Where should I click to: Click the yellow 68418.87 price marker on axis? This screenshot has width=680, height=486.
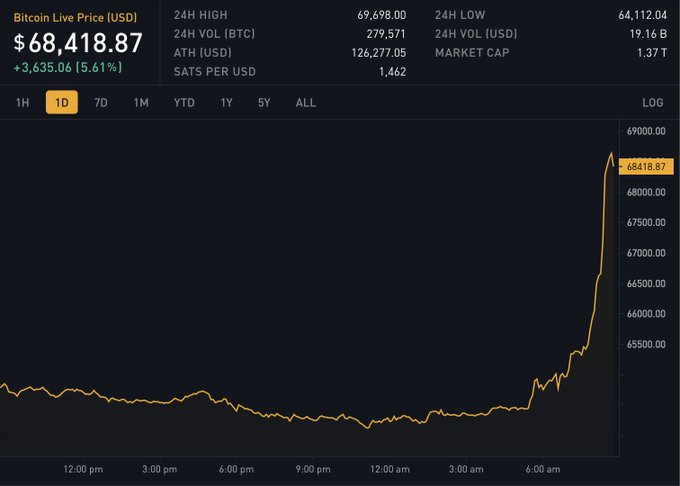click(646, 167)
